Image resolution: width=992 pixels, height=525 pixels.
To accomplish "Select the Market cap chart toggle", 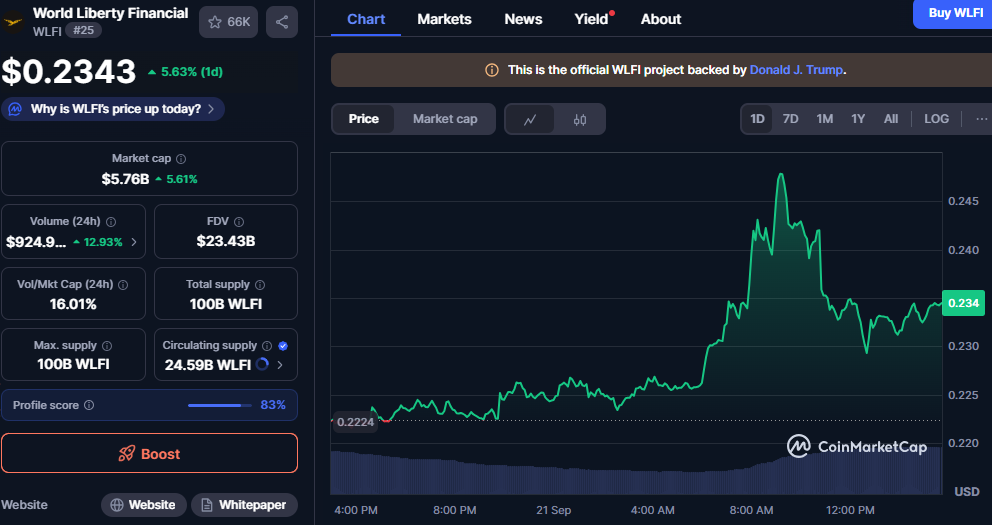I will point(445,119).
